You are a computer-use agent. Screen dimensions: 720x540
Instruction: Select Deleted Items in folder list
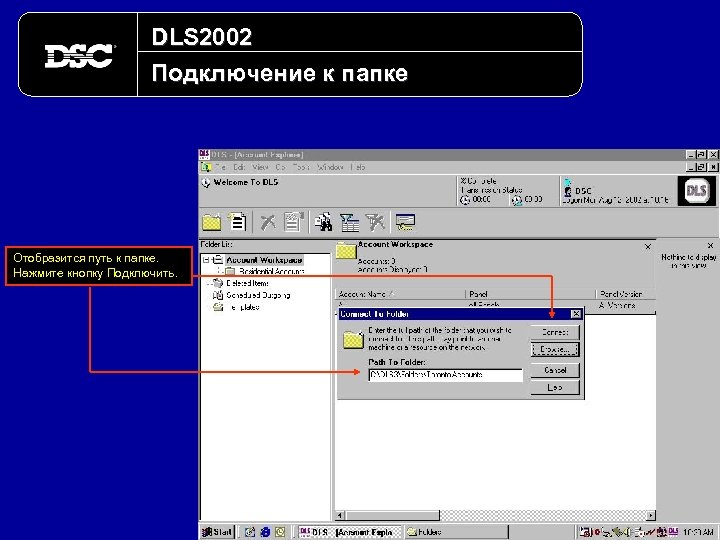pos(247,283)
